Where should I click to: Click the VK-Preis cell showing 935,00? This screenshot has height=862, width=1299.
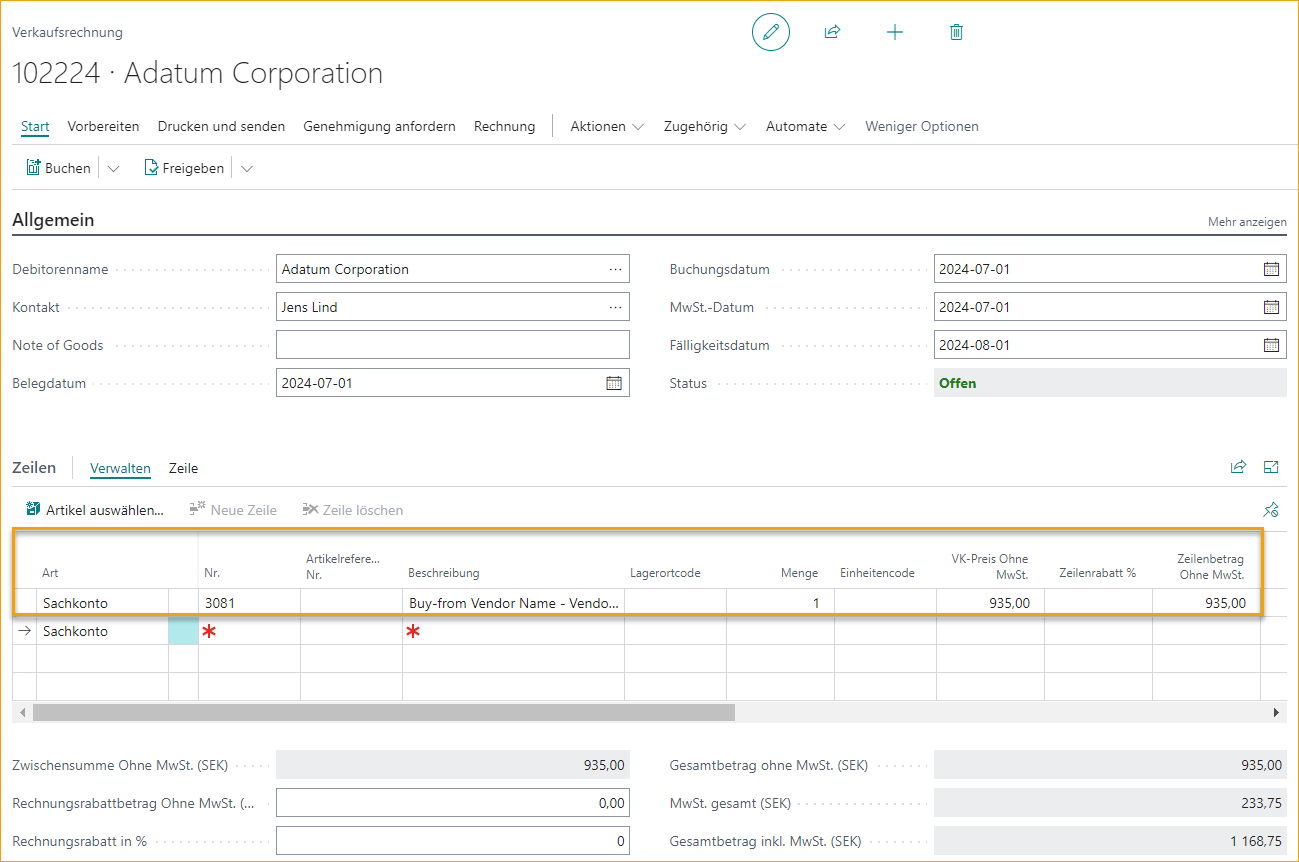[990, 603]
